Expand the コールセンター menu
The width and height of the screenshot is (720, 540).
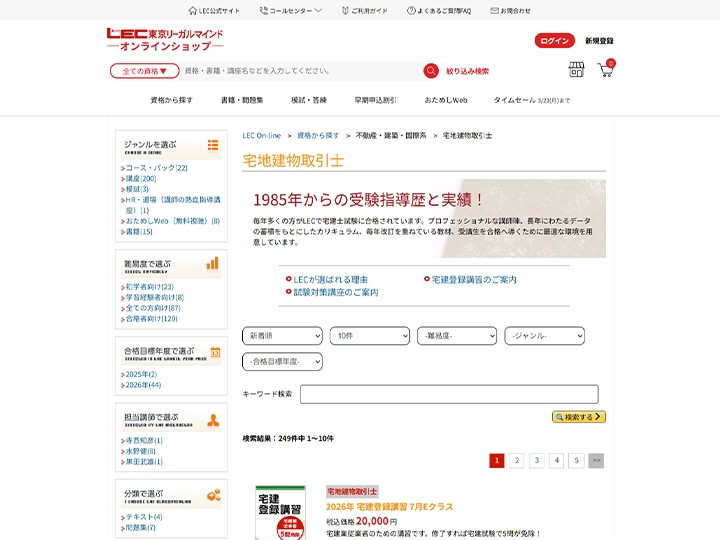[291, 11]
